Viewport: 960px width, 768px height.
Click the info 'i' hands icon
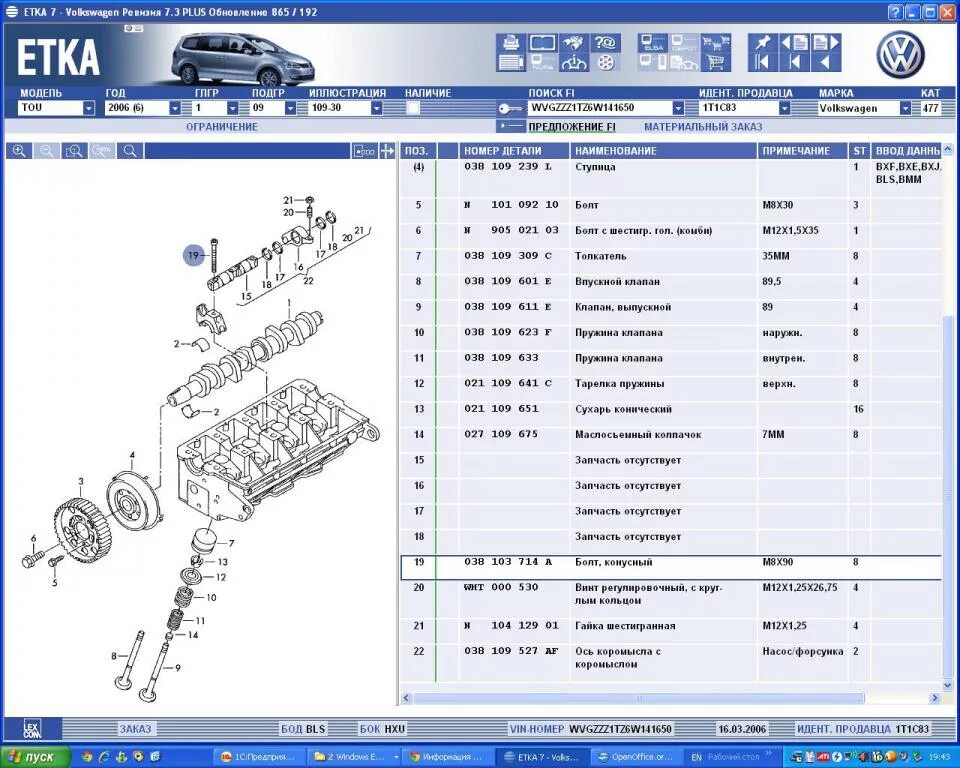(x=574, y=62)
